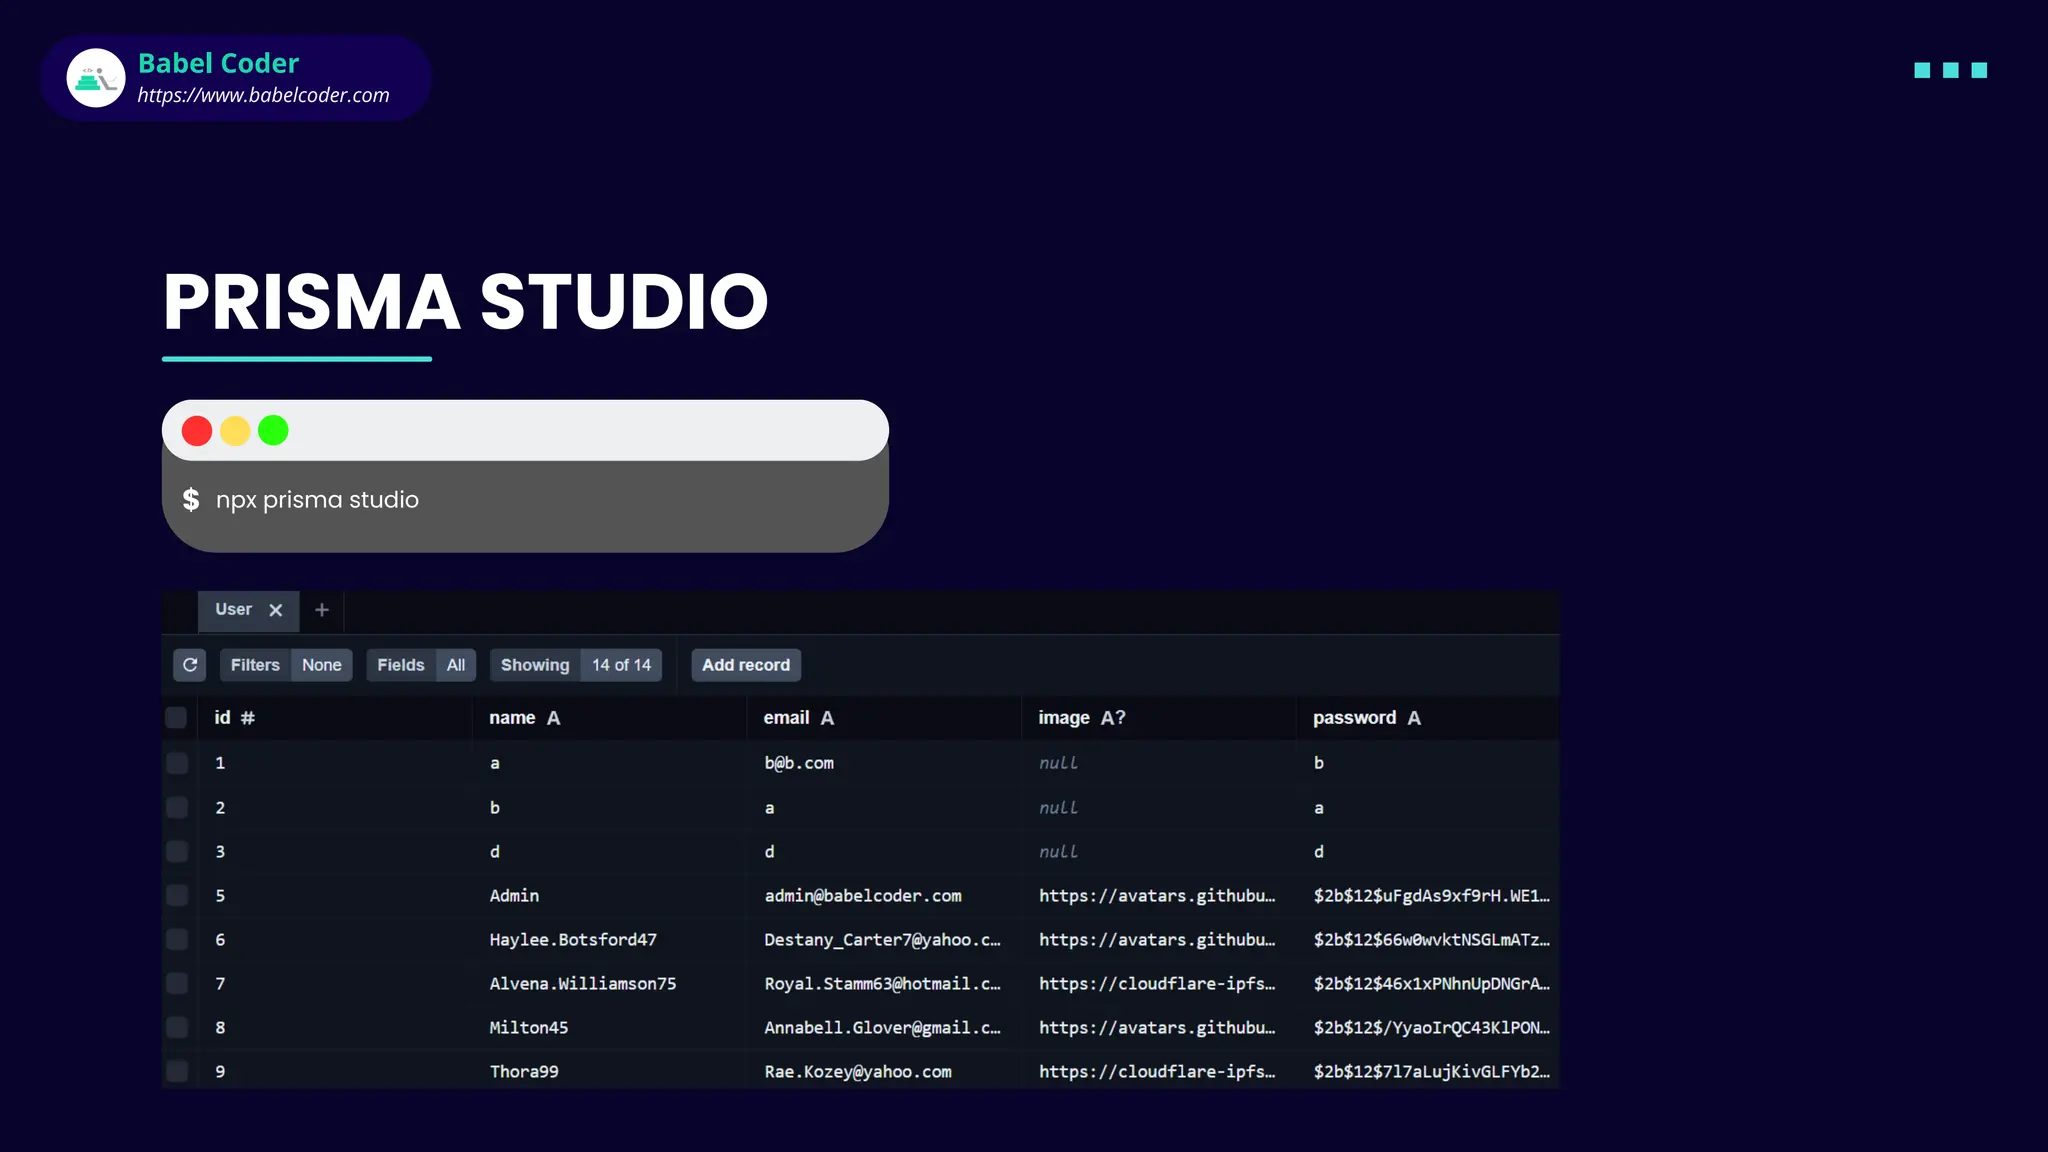Click the red window dot on terminal

(197, 431)
